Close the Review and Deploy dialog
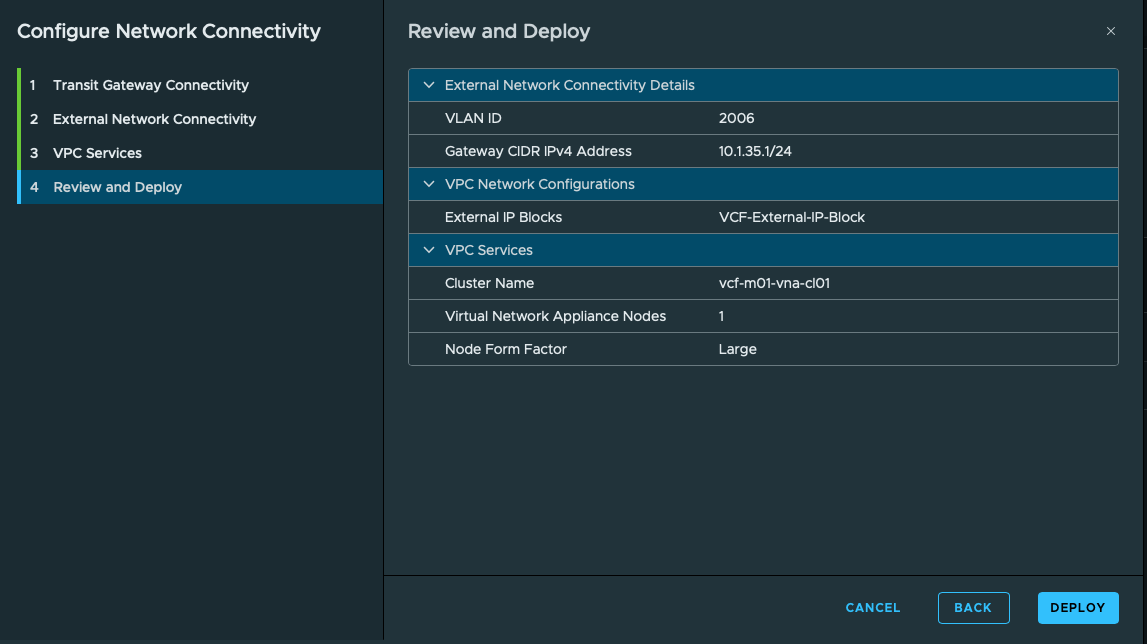Screen dimensions: 1147x644 click(x=1110, y=31)
